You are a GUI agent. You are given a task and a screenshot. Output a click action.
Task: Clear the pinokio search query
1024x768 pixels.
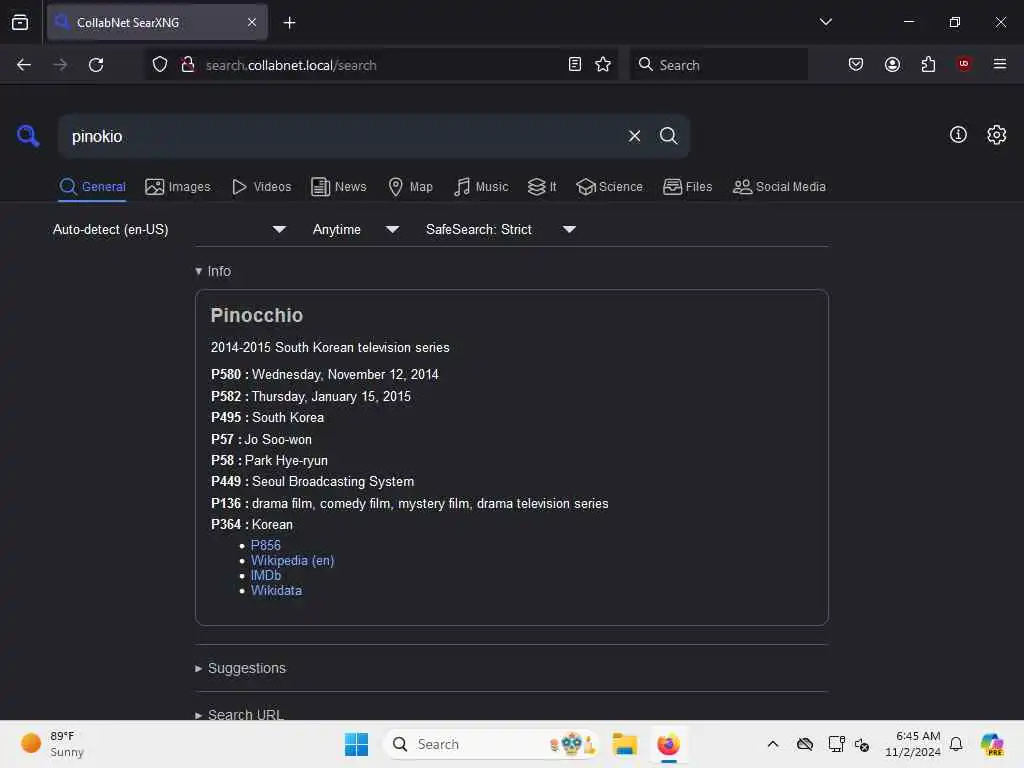[634, 136]
